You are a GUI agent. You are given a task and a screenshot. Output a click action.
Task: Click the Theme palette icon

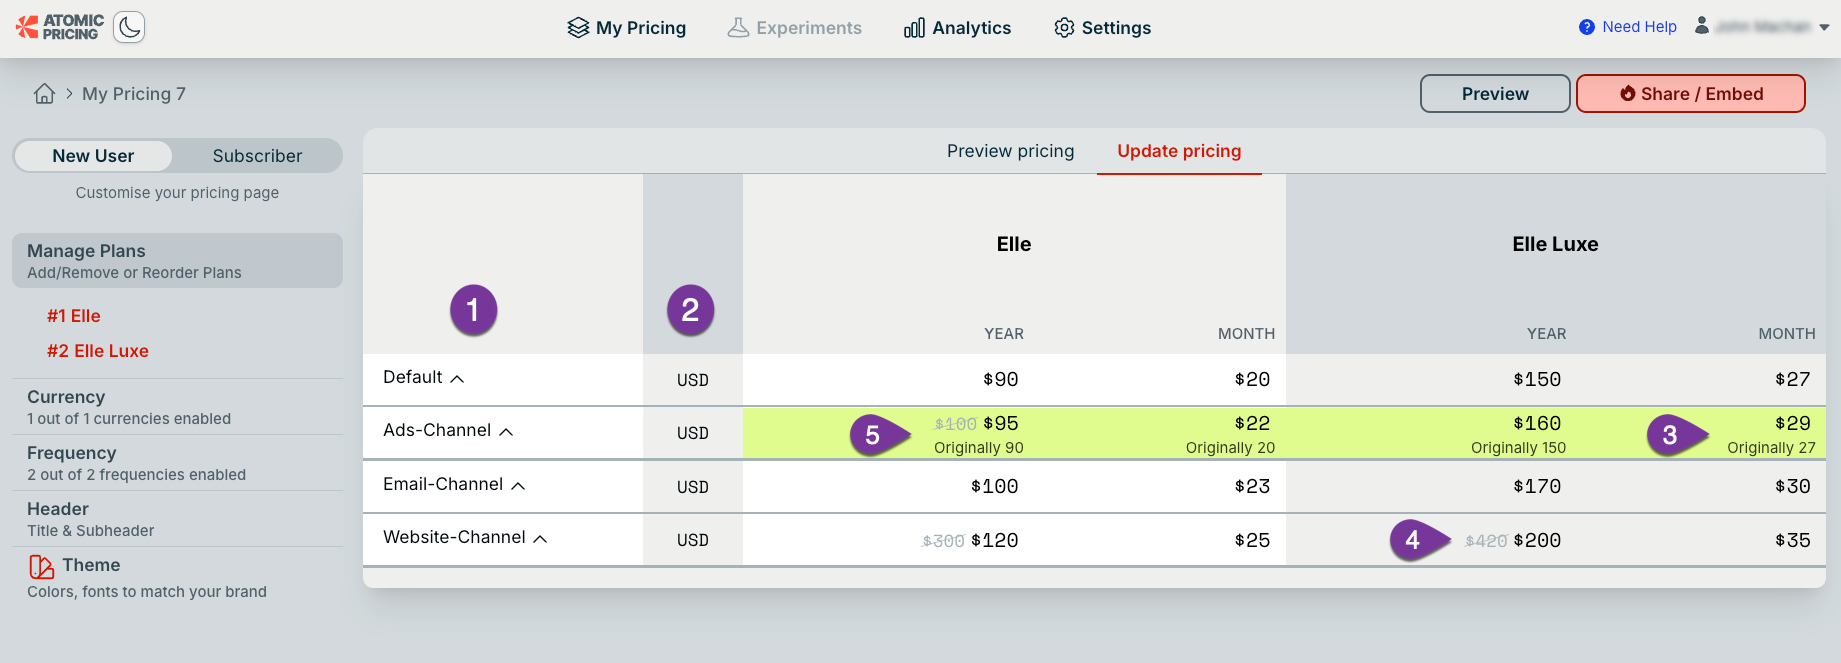41,567
